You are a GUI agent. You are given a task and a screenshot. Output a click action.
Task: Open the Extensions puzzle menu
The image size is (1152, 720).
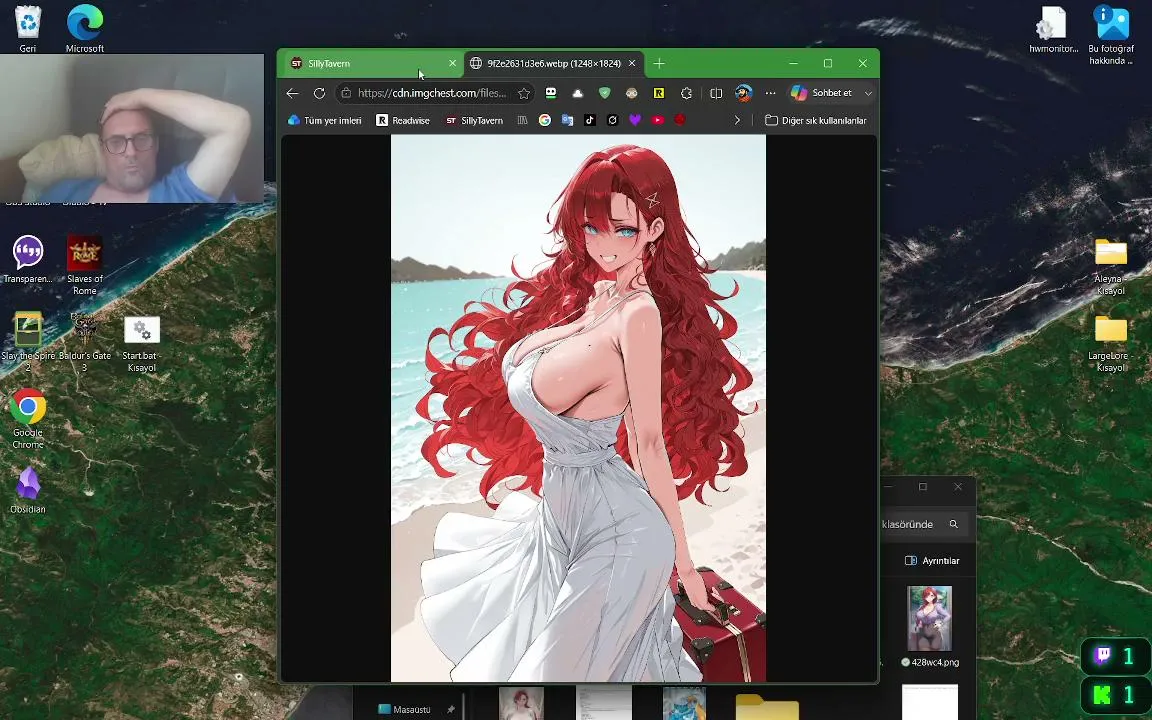(686, 93)
